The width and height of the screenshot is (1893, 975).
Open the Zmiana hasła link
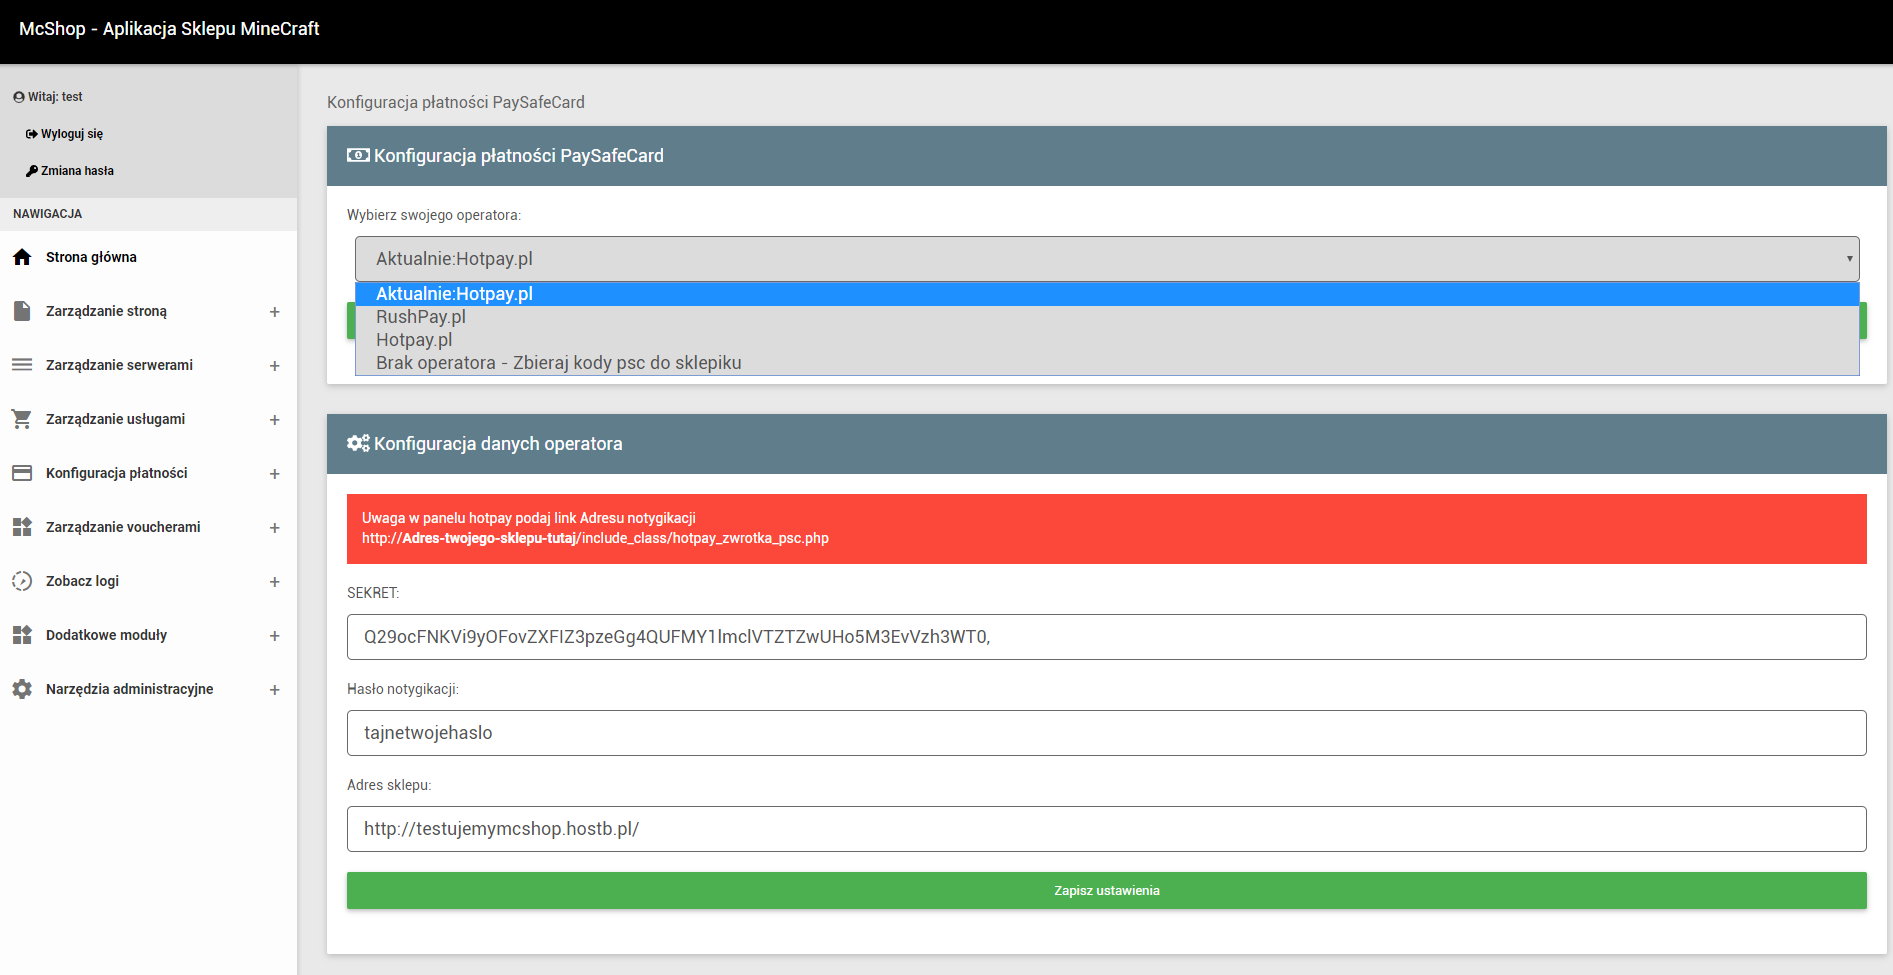point(70,171)
